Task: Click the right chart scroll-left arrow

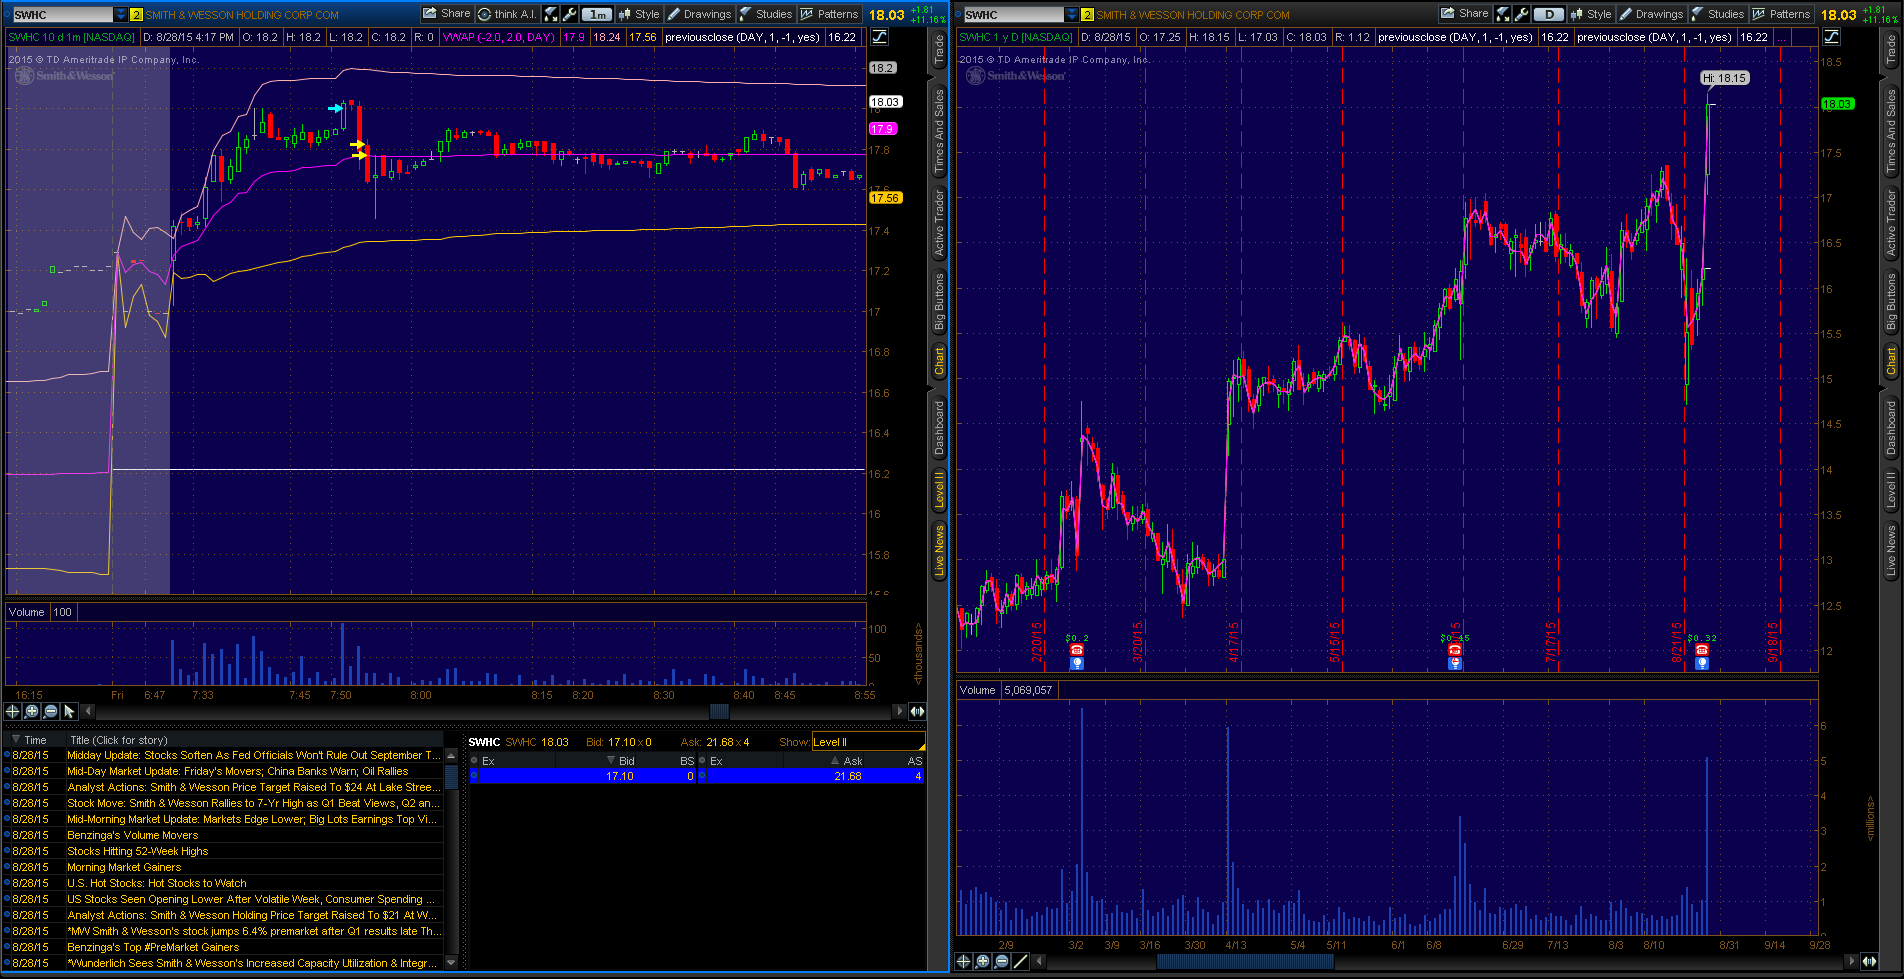Action: click(x=1040, y=961)
